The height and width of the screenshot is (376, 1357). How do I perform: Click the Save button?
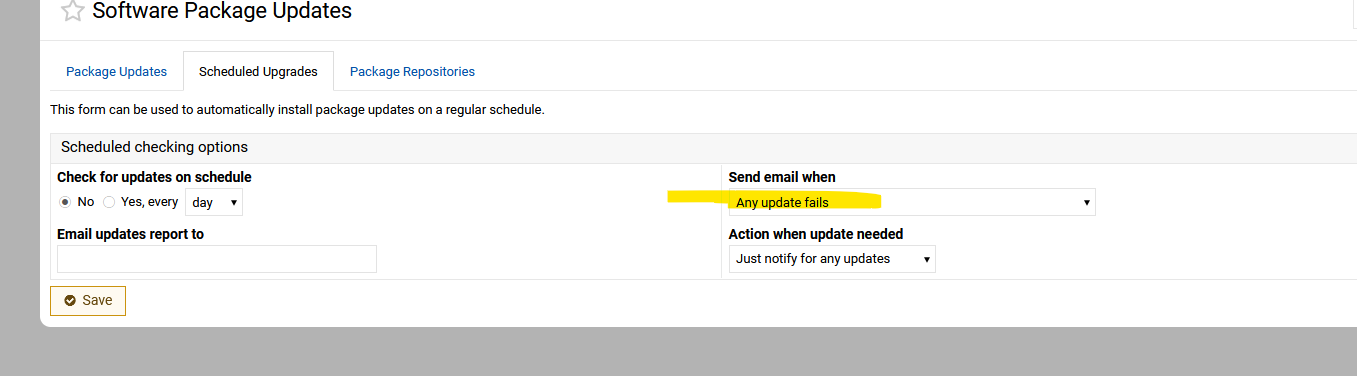tap(88, 300)
